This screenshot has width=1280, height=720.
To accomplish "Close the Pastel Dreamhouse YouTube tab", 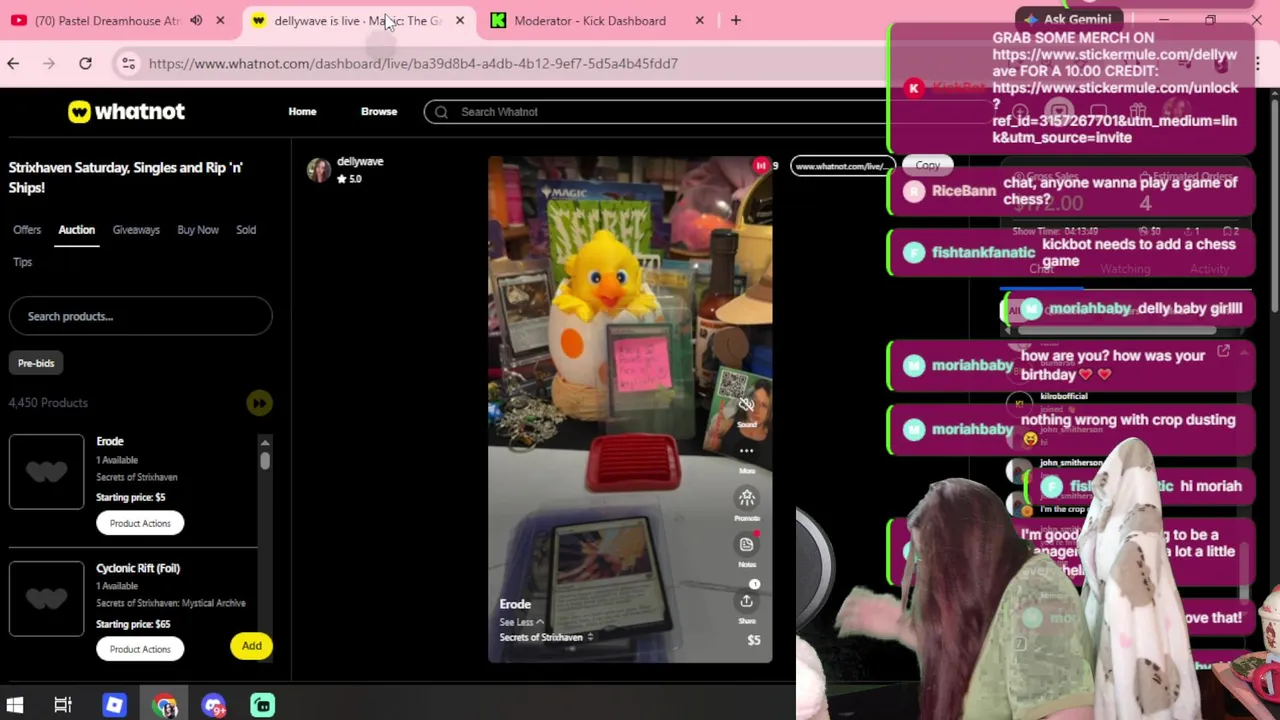I will (220, 20).
